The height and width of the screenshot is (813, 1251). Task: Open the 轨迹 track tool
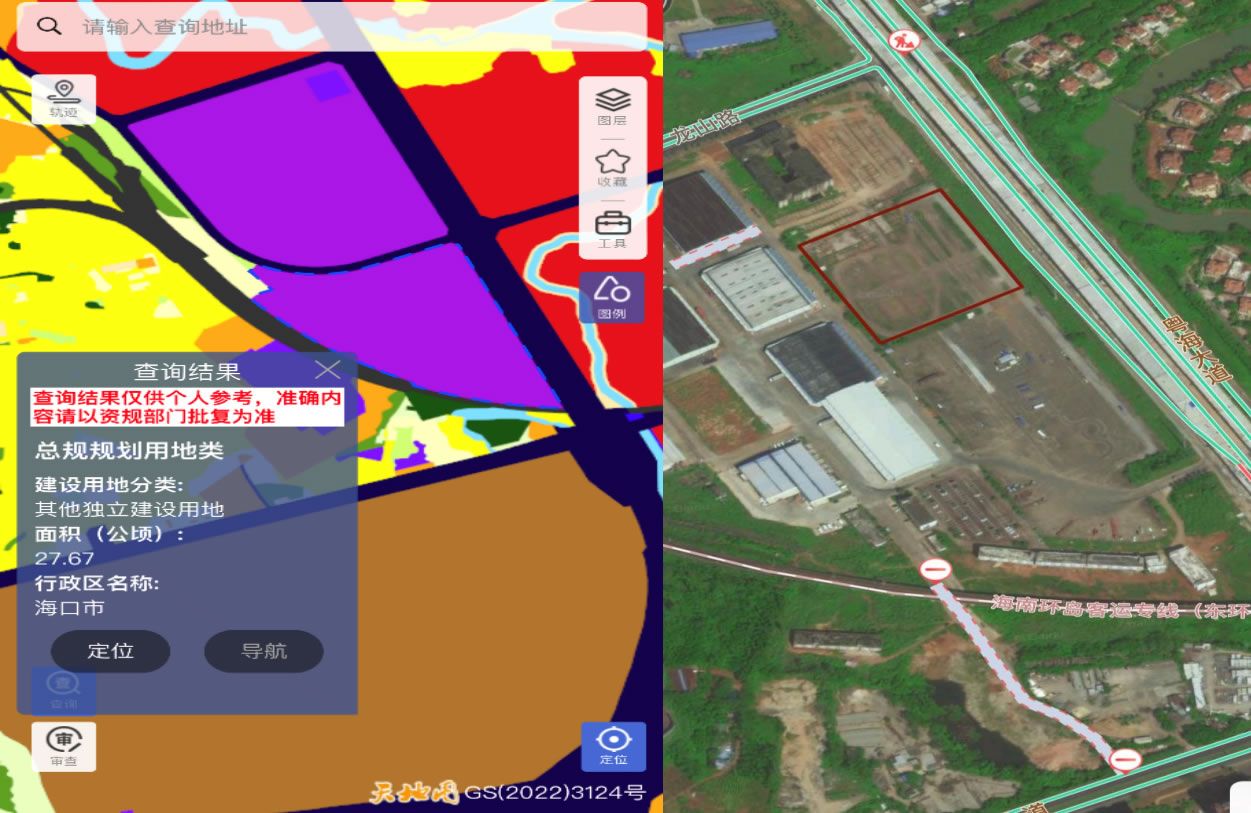64,99
